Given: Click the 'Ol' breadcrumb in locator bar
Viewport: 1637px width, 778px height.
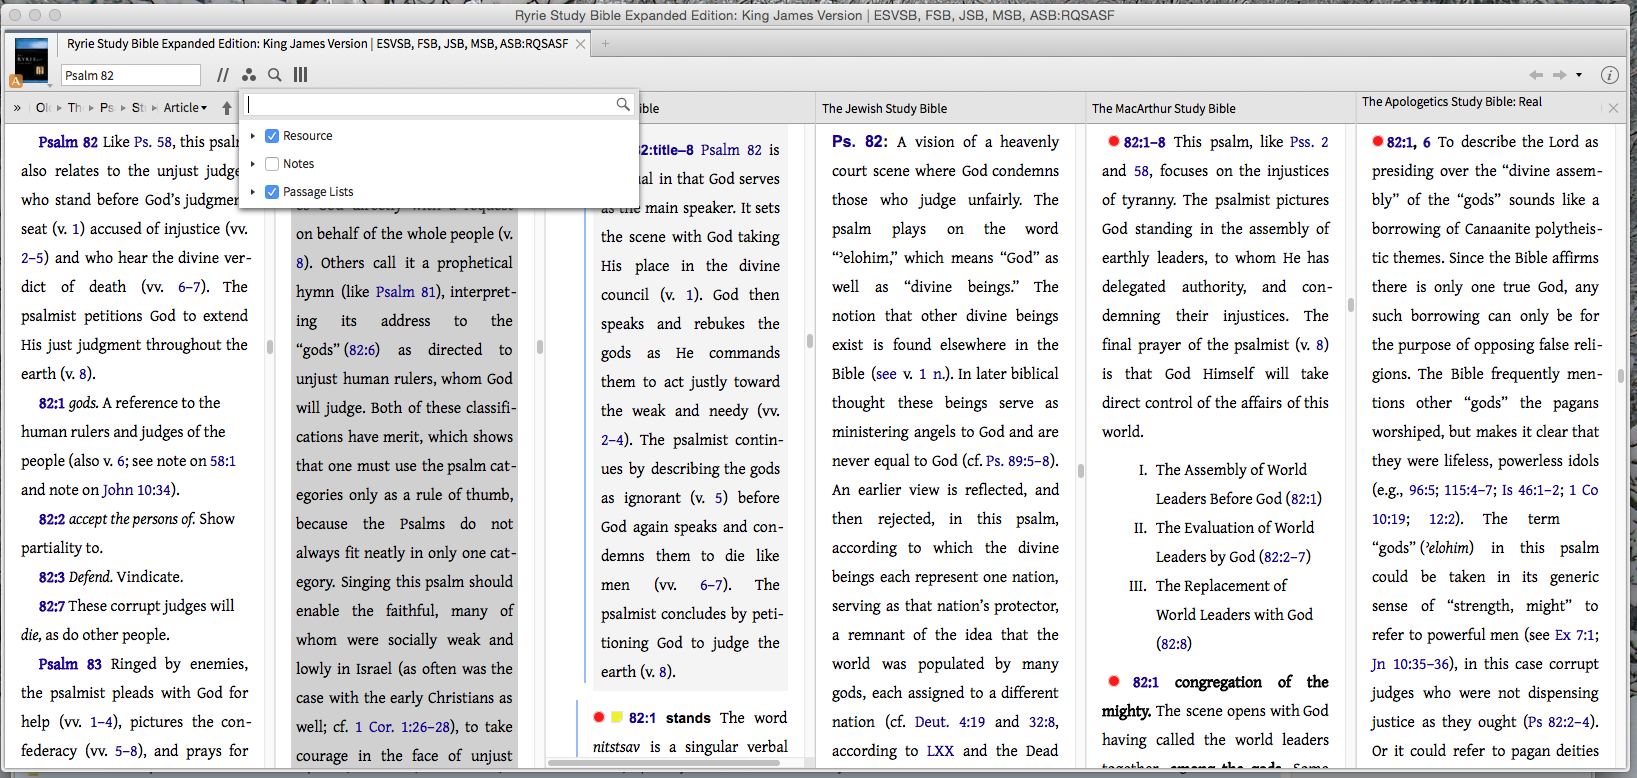Looking at the screenshot, I should pyautogui.click(x=42, y=108).
